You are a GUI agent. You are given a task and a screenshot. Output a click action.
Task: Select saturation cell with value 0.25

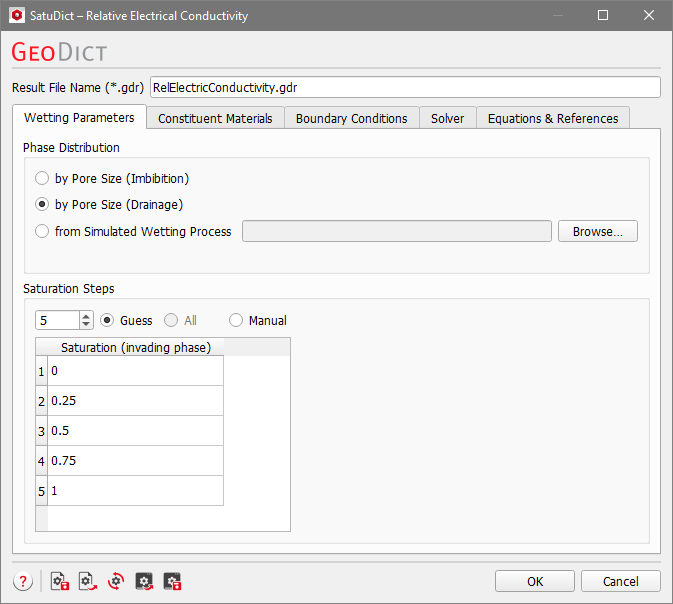click(135, 401)
